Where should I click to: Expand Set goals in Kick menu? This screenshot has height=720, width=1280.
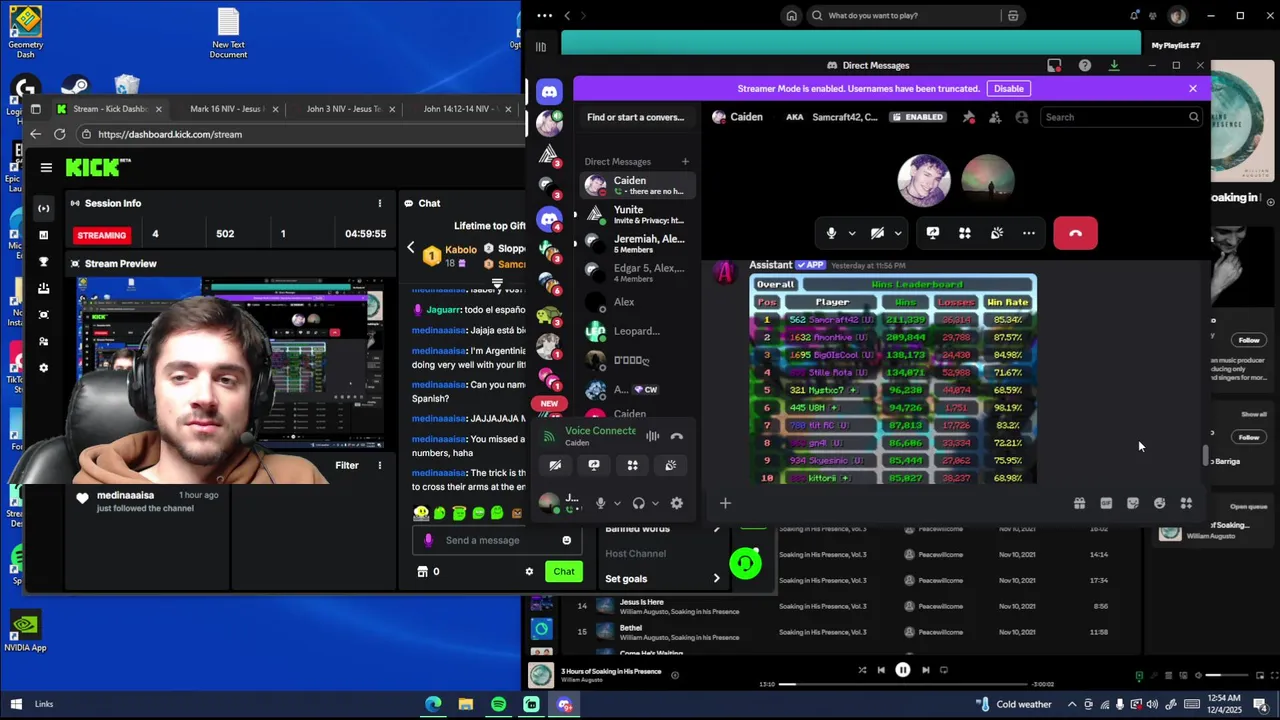tap(662, 578)
